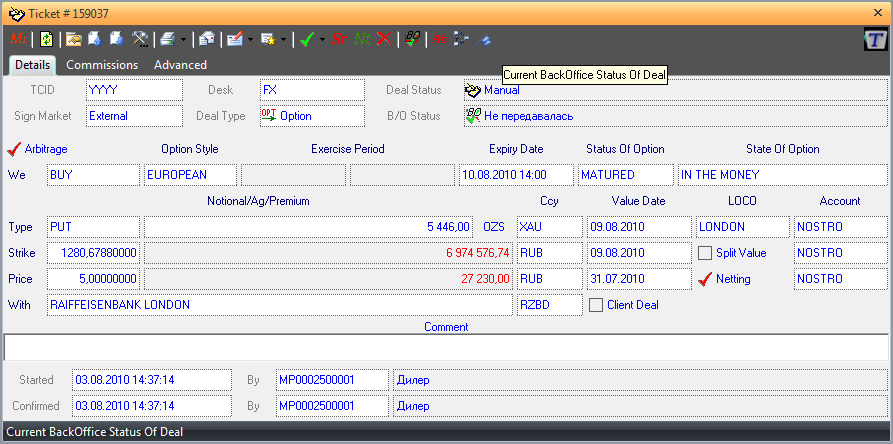Click the red Ab toolbar icon
Screen dimensions: 893x444
[440, 39]
